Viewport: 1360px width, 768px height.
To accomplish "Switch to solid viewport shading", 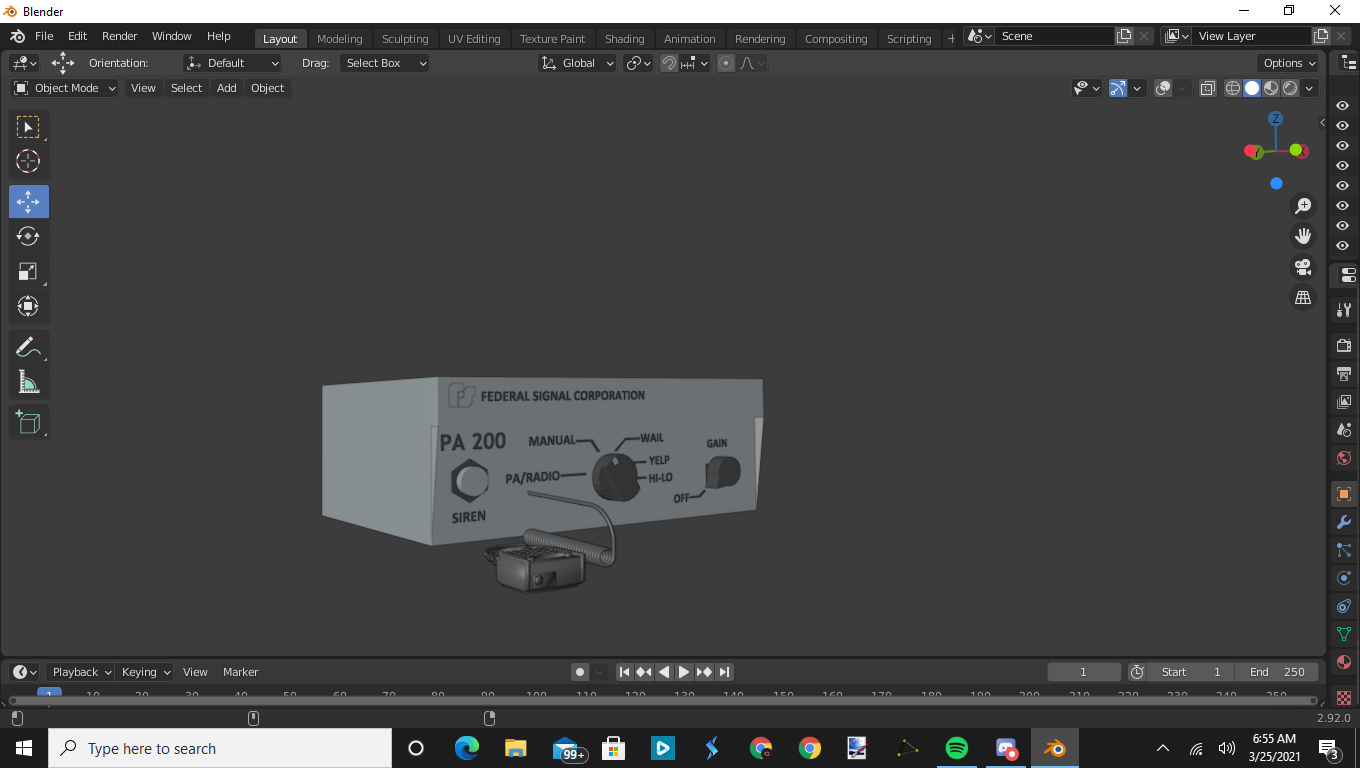I will click(1252, 88).
